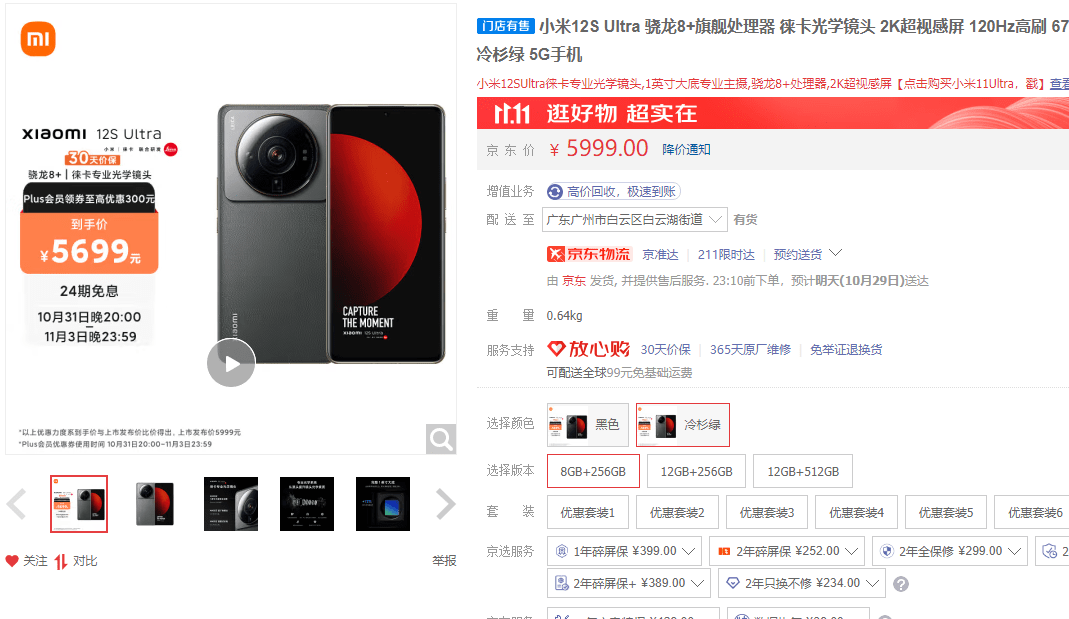Click the 高价回收 recycle icon
Screen dimensions: 1069x619
coord(555,192)
